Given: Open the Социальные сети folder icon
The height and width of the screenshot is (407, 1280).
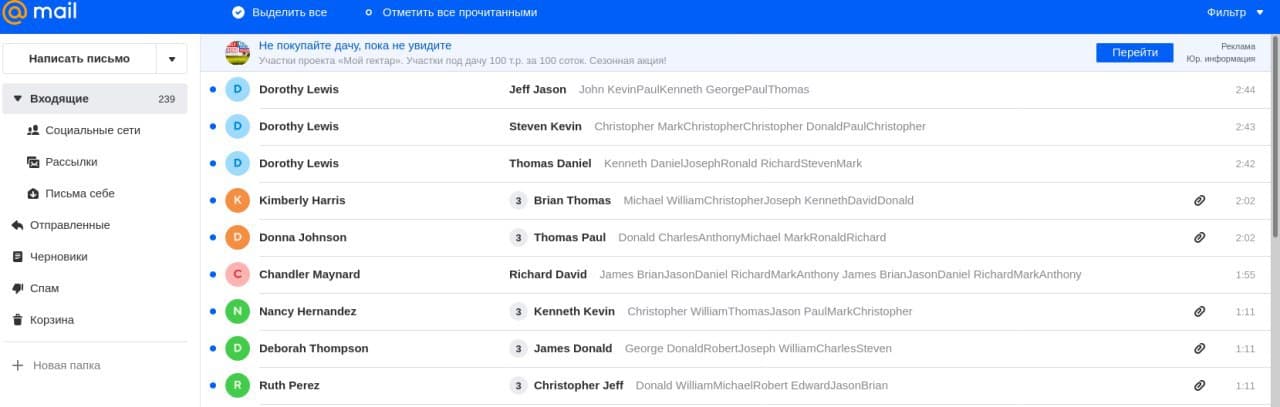Looking at the screenshot, I should pos(33,130).
